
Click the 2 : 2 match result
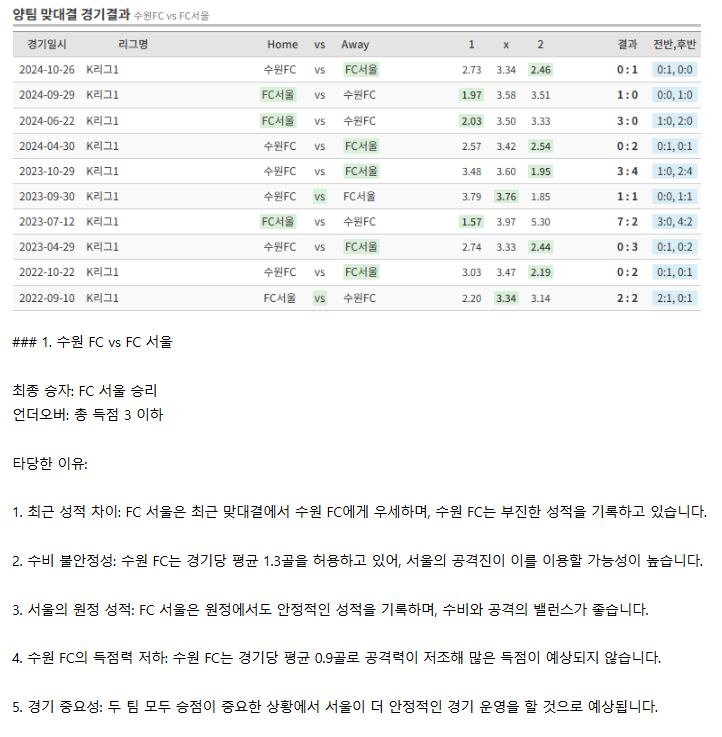pyautogui.click(x=627, y=298)
